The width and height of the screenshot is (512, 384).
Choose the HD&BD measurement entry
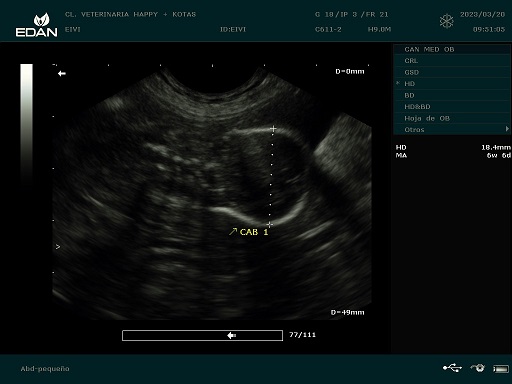click(452, 107)
